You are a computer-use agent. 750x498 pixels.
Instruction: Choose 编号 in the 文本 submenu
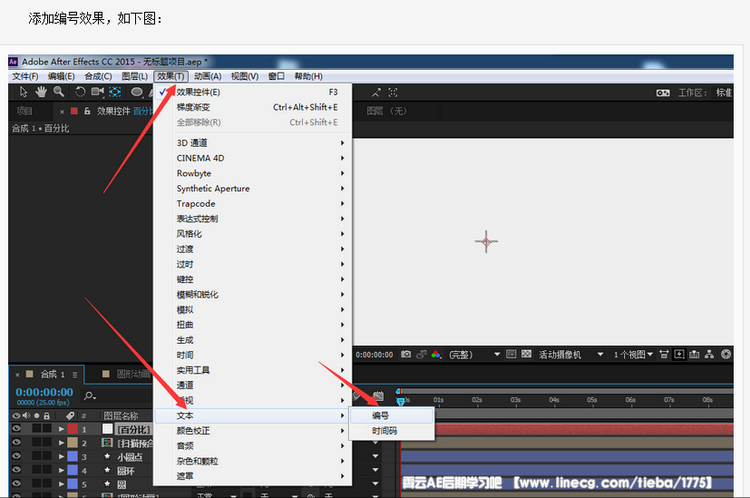pos(392,416)
